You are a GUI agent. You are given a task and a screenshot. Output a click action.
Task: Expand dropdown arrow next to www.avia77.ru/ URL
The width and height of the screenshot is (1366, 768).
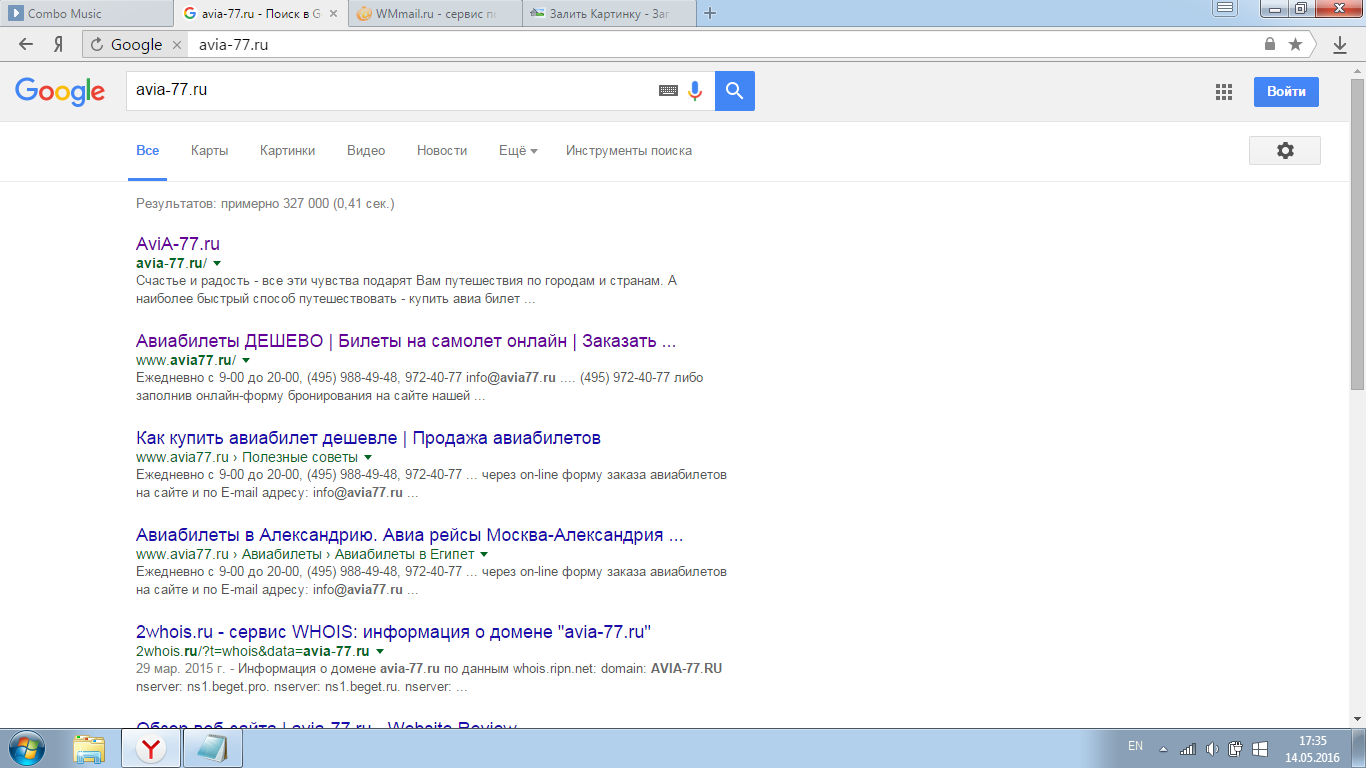pos(246,361)
